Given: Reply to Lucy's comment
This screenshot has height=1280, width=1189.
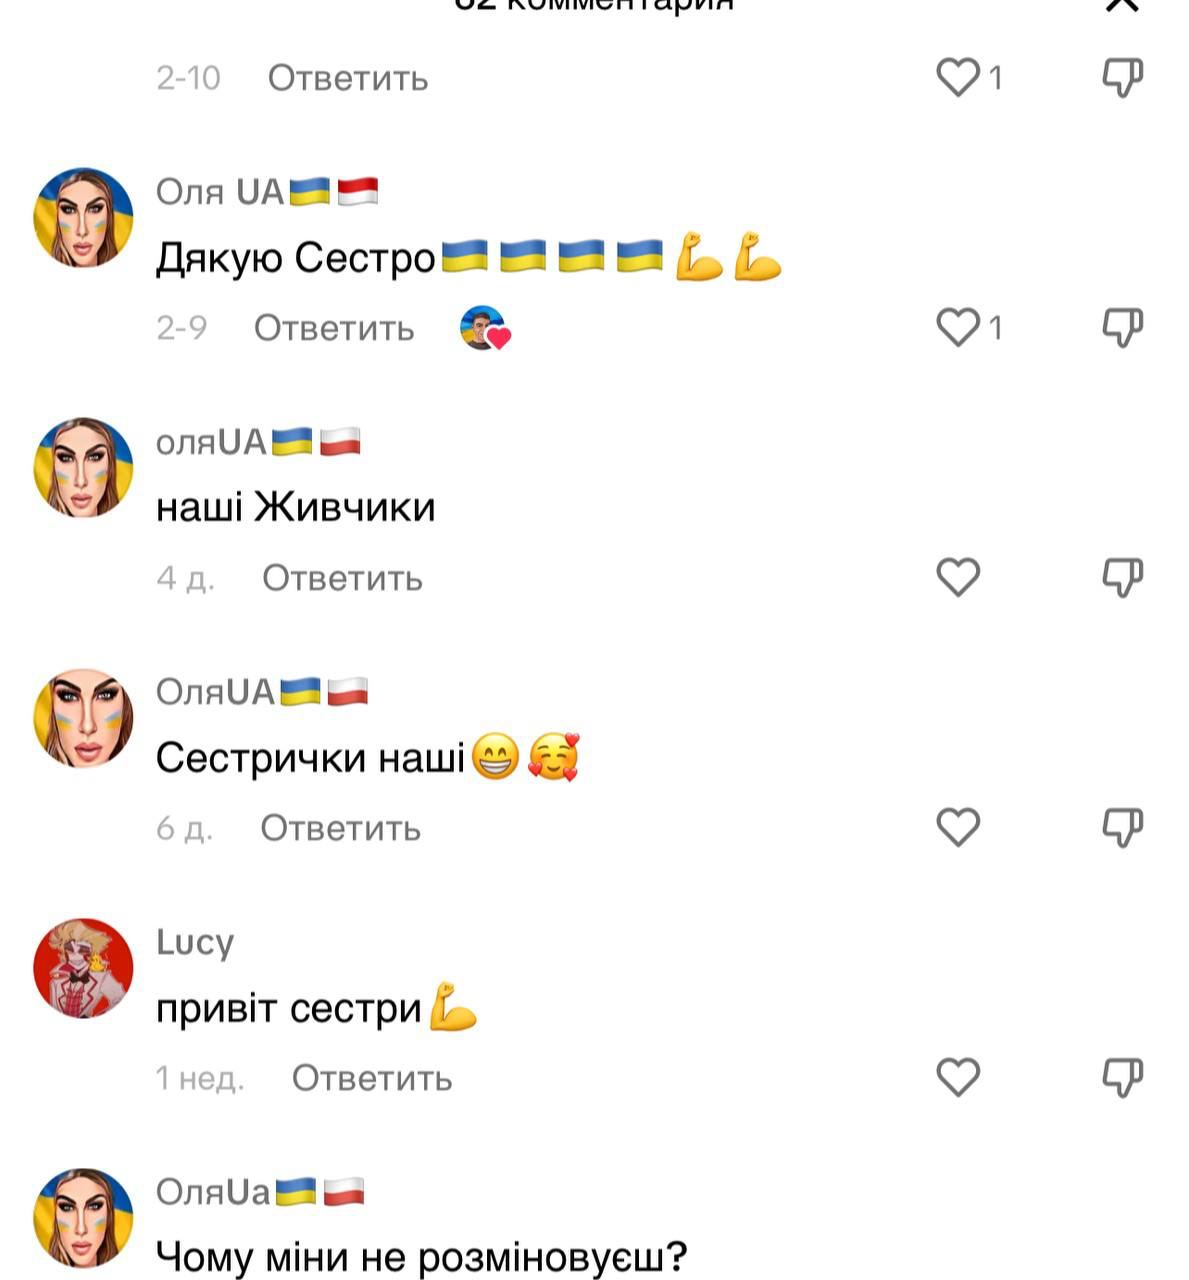Looking at the screenshot, I should [x=372, y=1078].
